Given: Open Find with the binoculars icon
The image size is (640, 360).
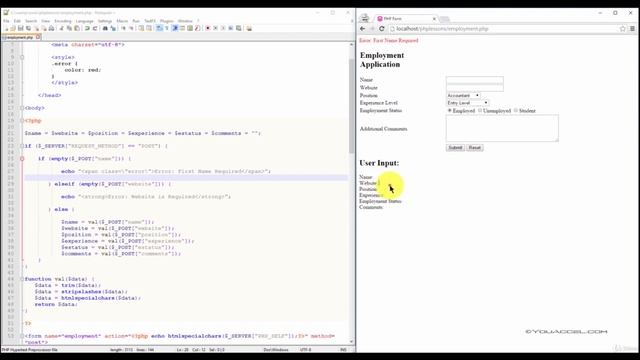Looking at the screenshot, I should (x=105, y=28).
